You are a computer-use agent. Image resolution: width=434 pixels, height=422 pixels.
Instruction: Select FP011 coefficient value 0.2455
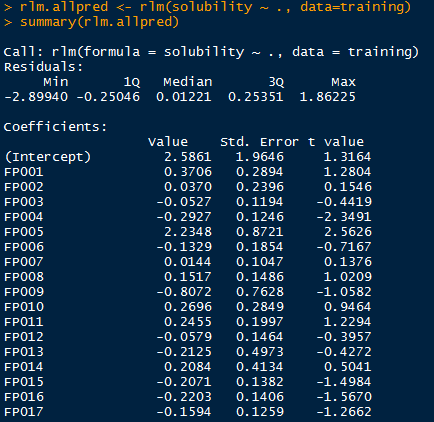click(x=188, y=322)
